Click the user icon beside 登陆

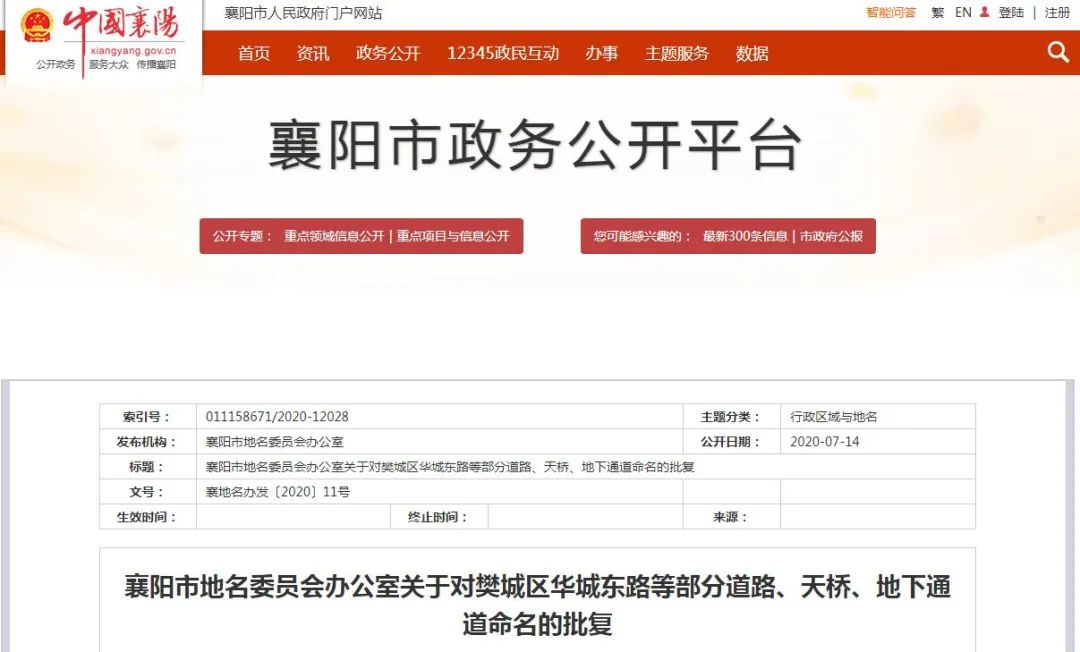tap(984, 12)
